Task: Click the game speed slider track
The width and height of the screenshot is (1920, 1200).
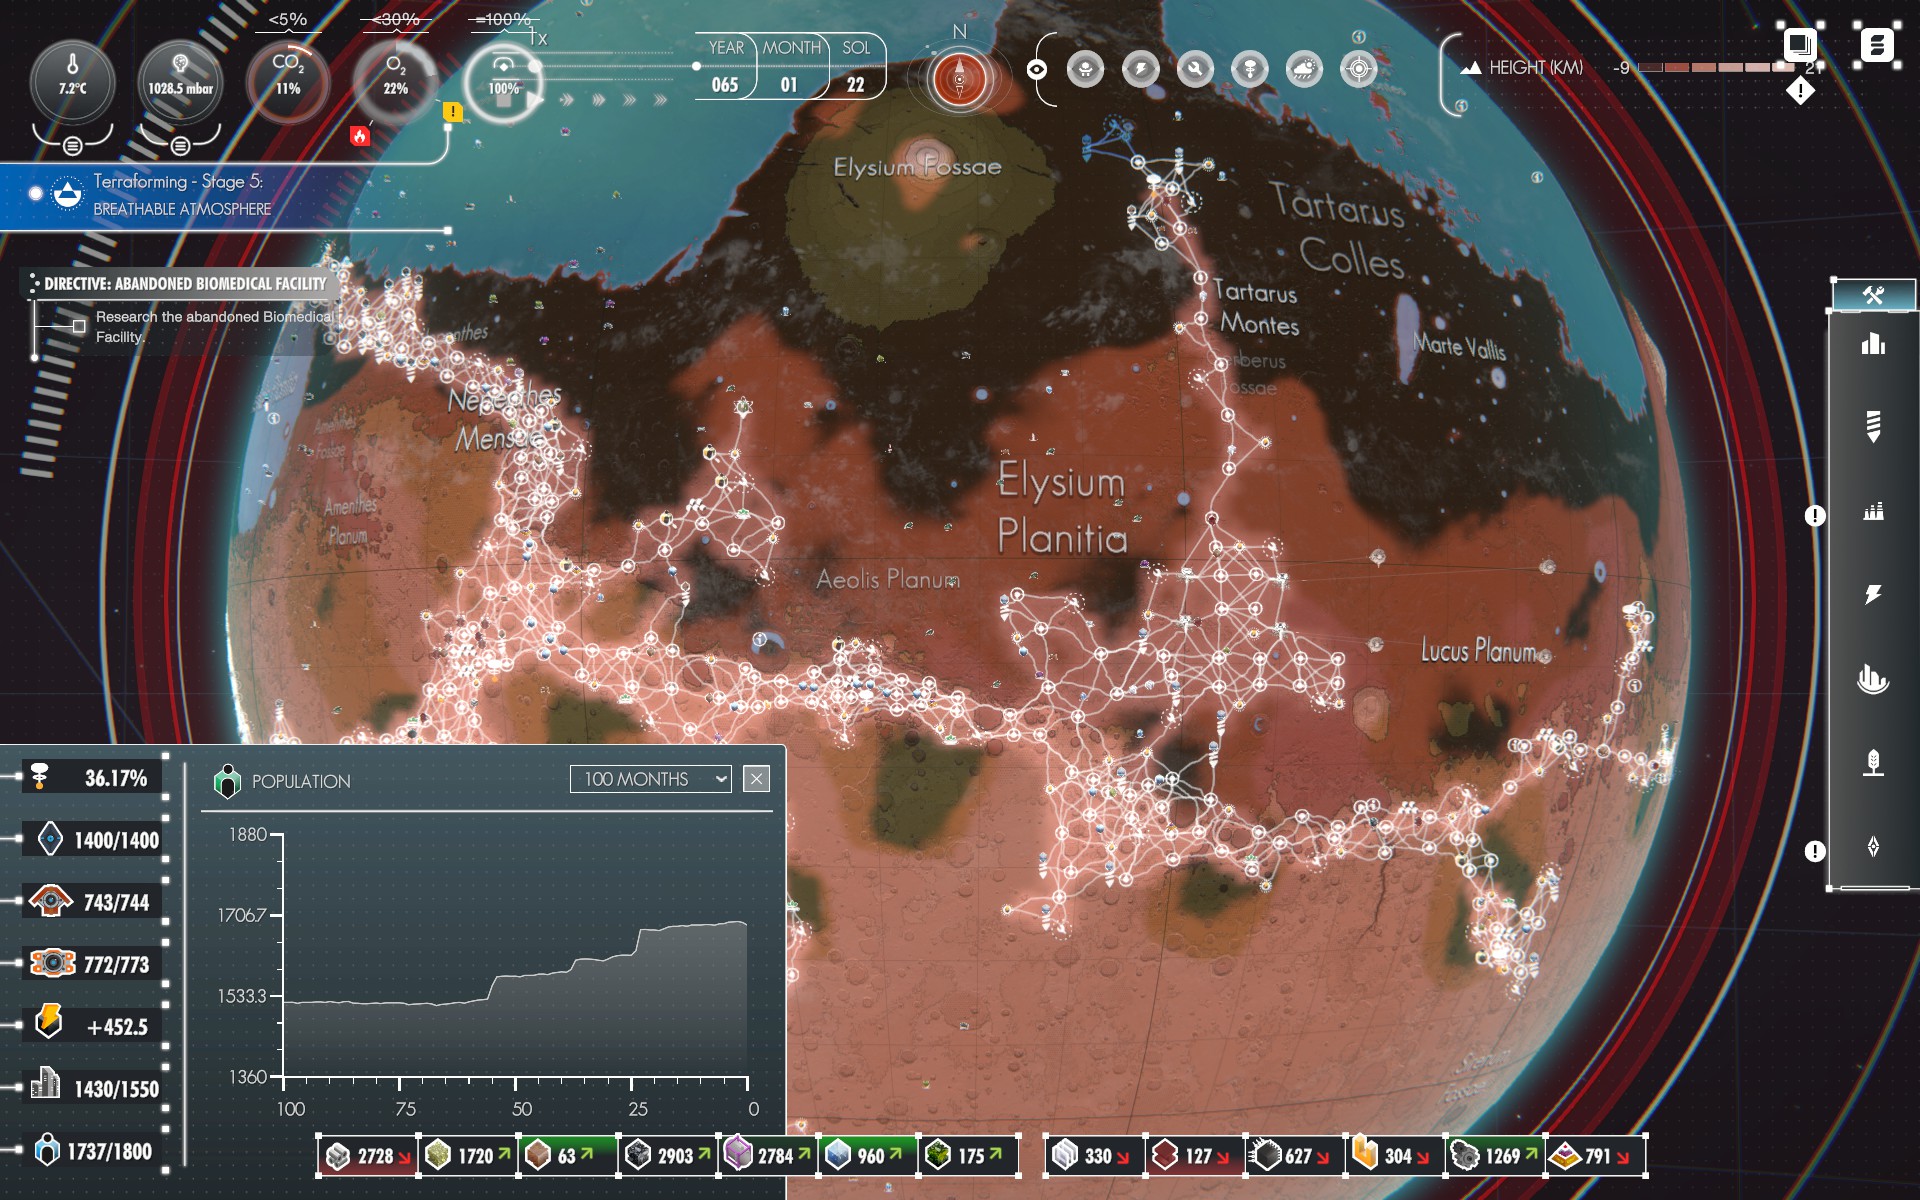Action: coord(615,67)
